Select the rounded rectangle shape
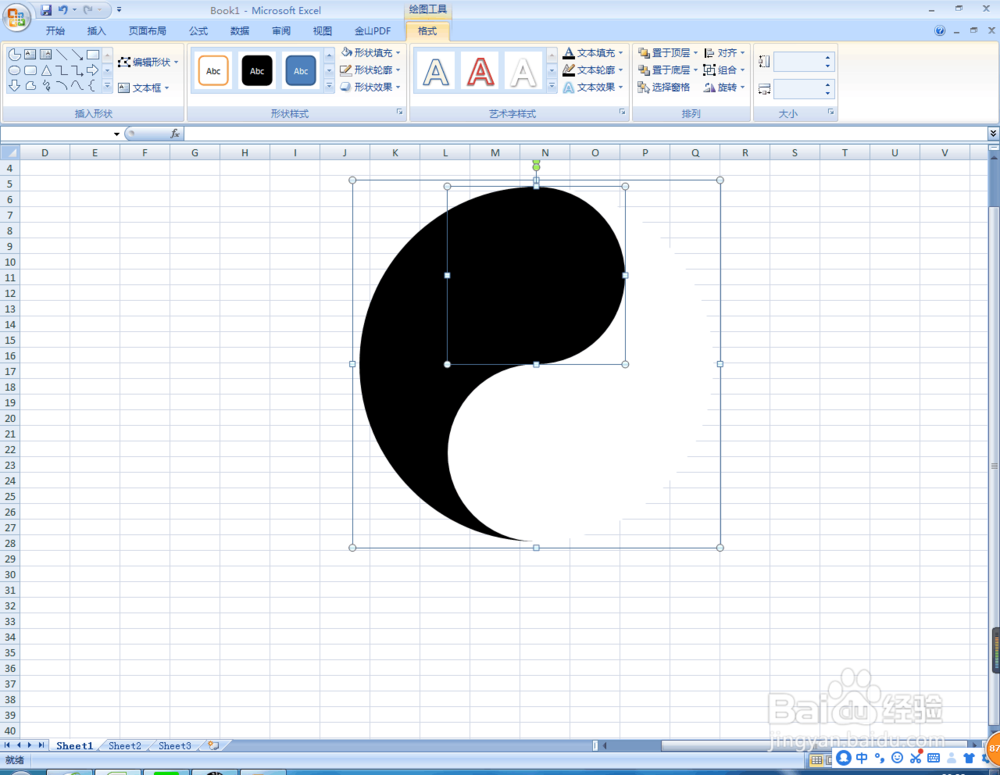1000x775 pixels. coord(30,70)
